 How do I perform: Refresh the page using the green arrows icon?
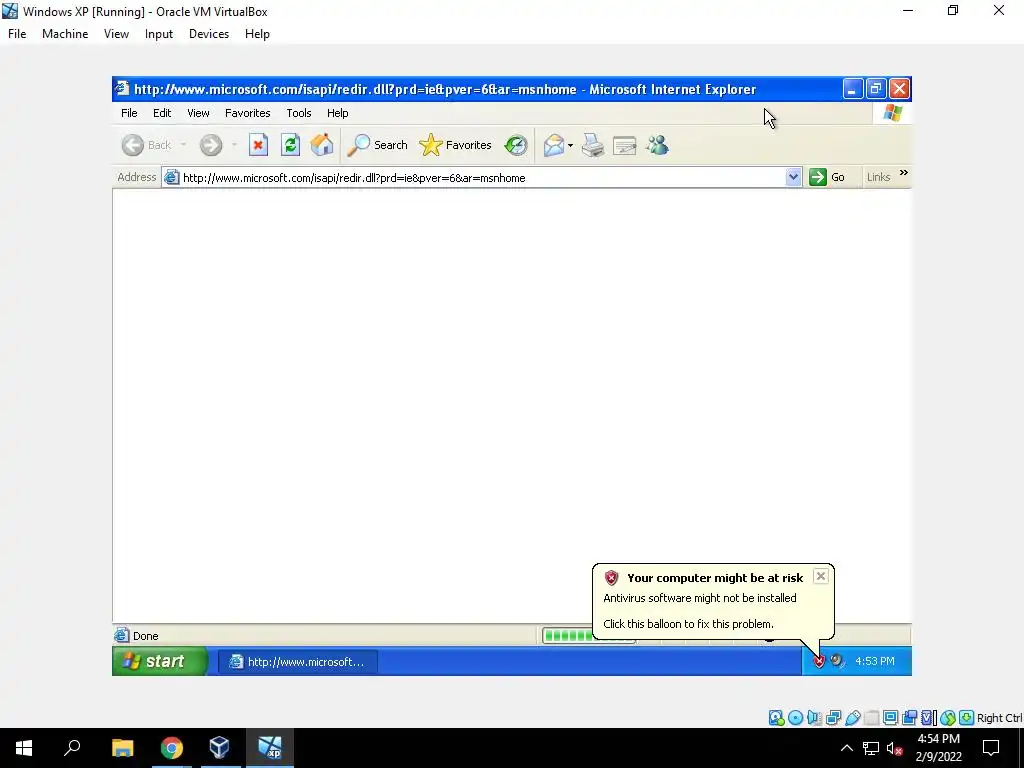click(290, 145)
